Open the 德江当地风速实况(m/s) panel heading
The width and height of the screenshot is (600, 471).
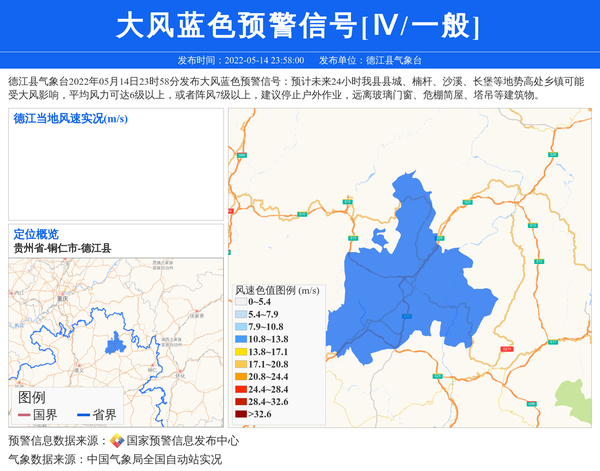(70, 118)
